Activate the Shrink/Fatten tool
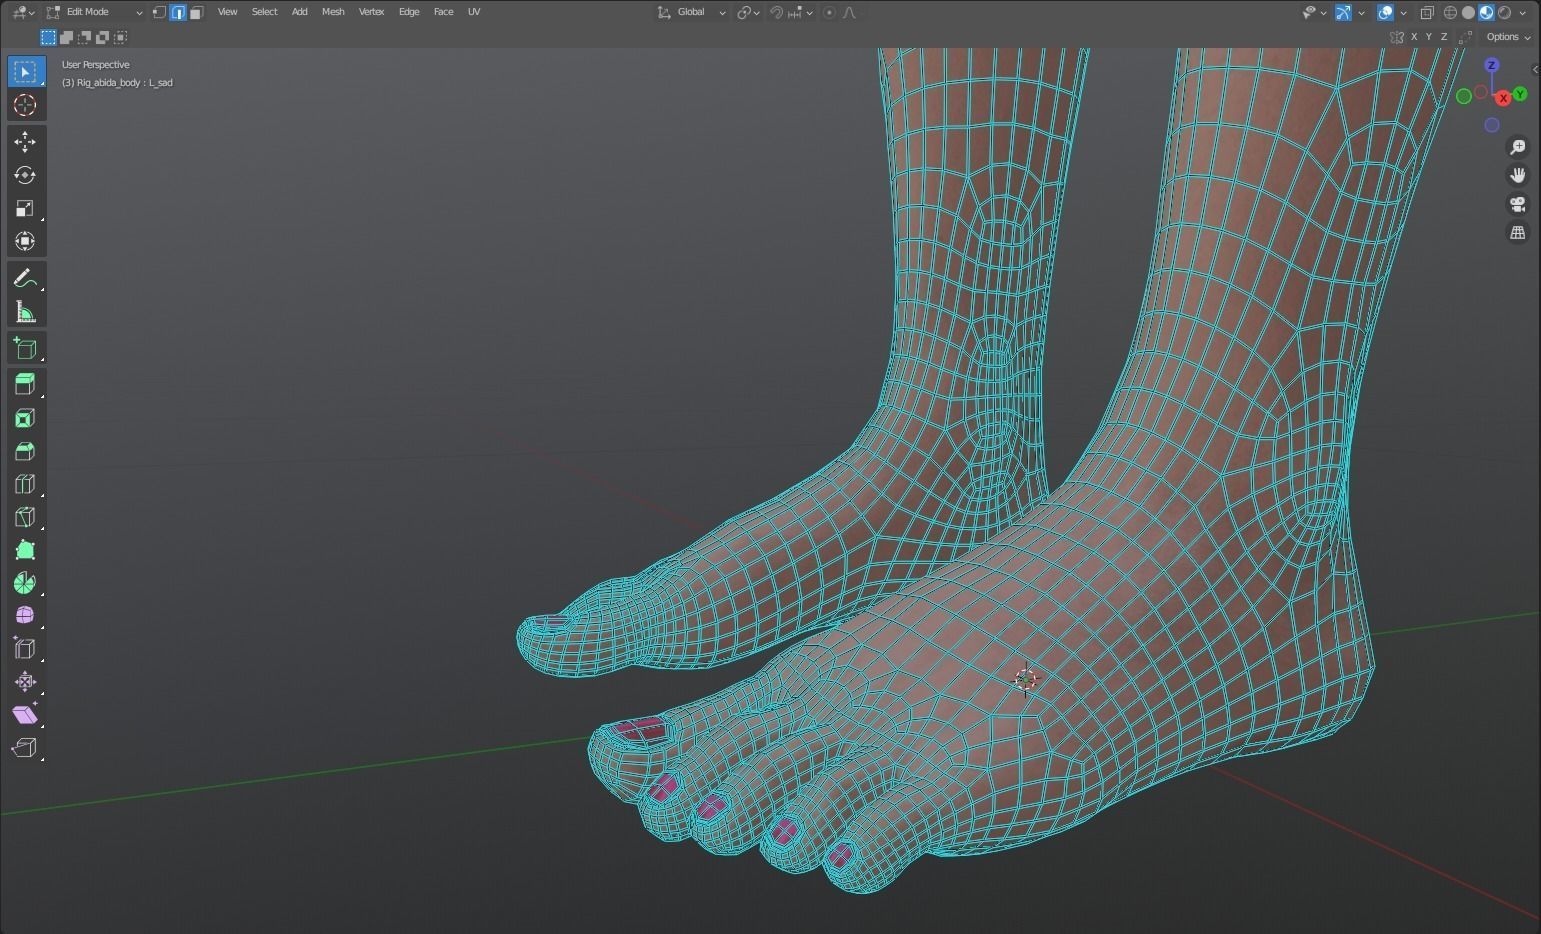This screenshot has width=1541, height=934. coord(25,681)
